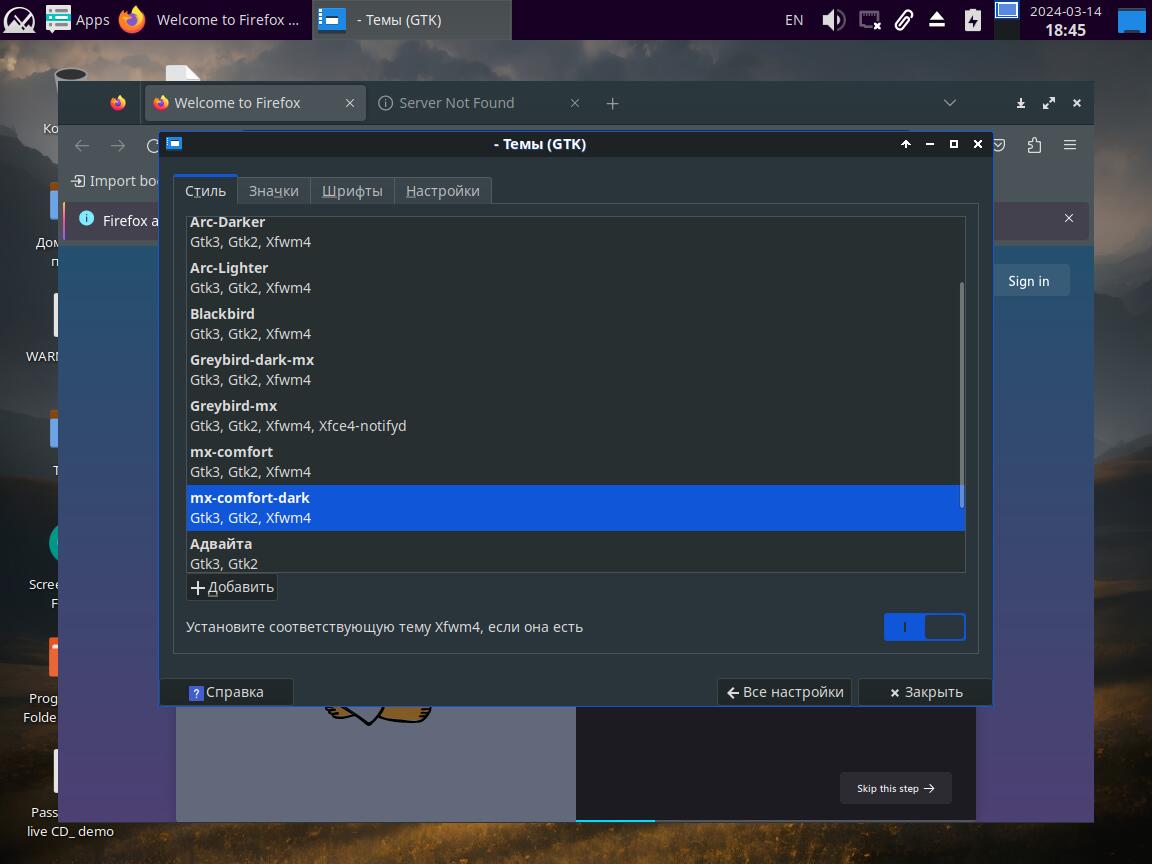Click the Добавить add theme button
The height and width of the screenshot is (864, 1152).
pos(232,587)
